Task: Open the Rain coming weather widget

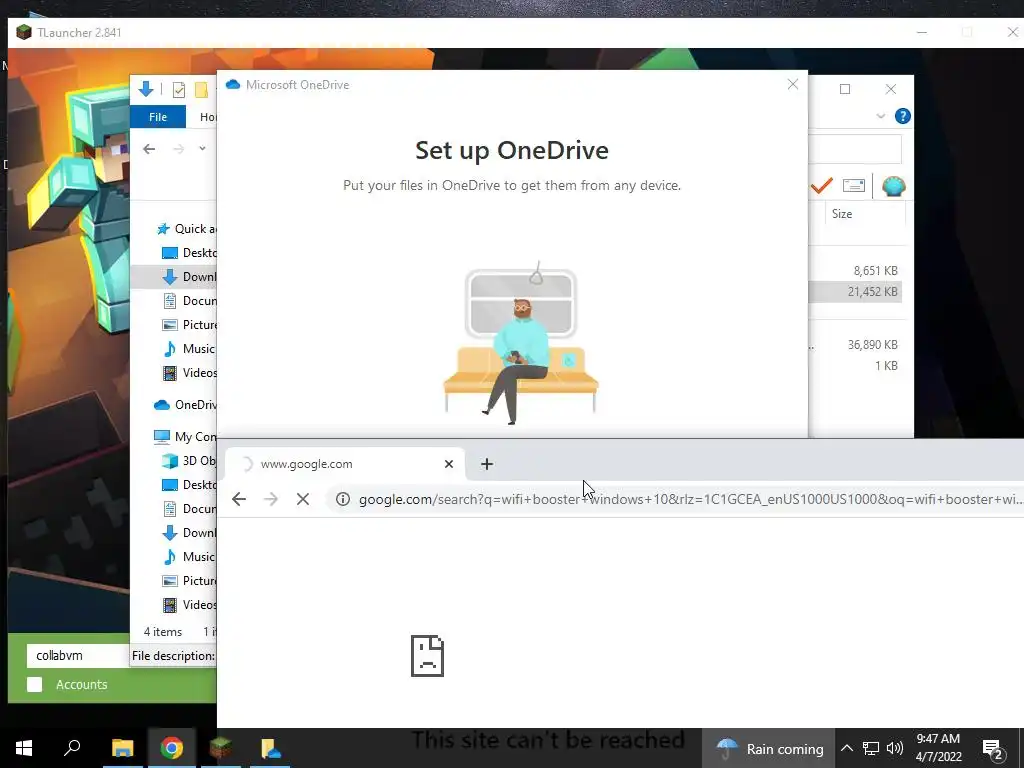Action: (769, 748)
